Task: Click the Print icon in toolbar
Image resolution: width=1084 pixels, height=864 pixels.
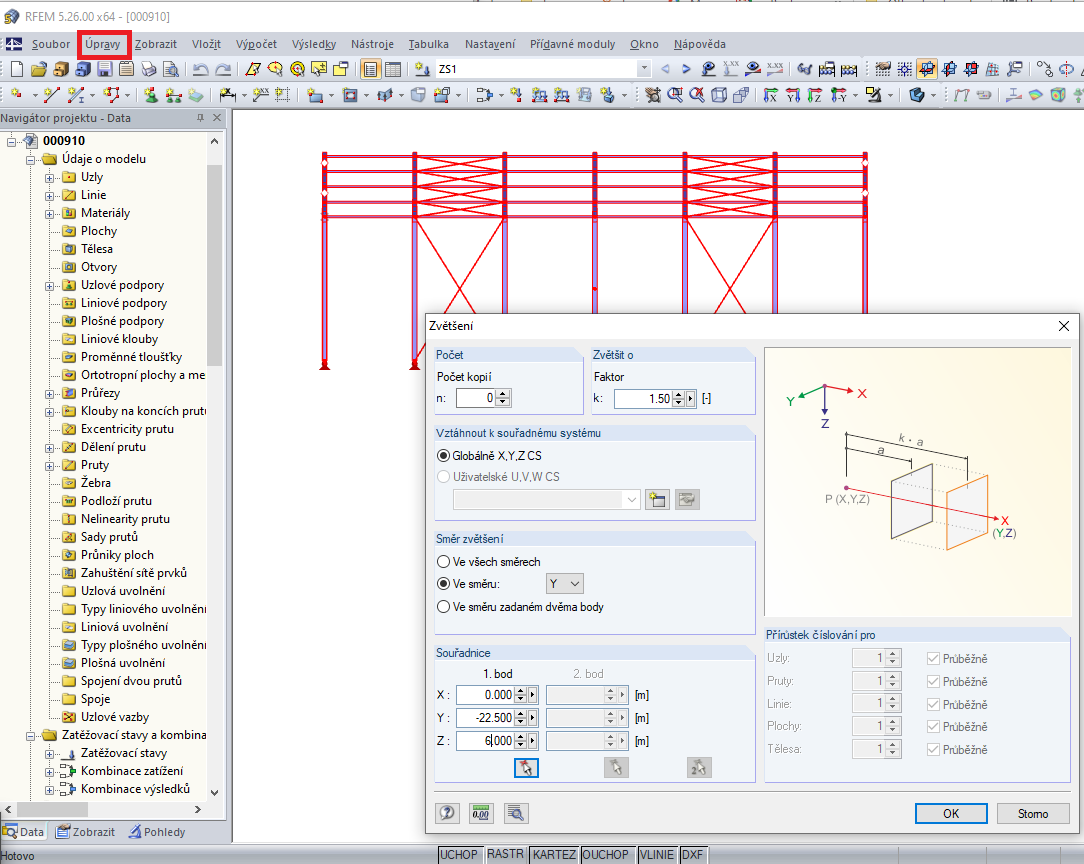Action: pyautogui.click(x=149, y=69)
